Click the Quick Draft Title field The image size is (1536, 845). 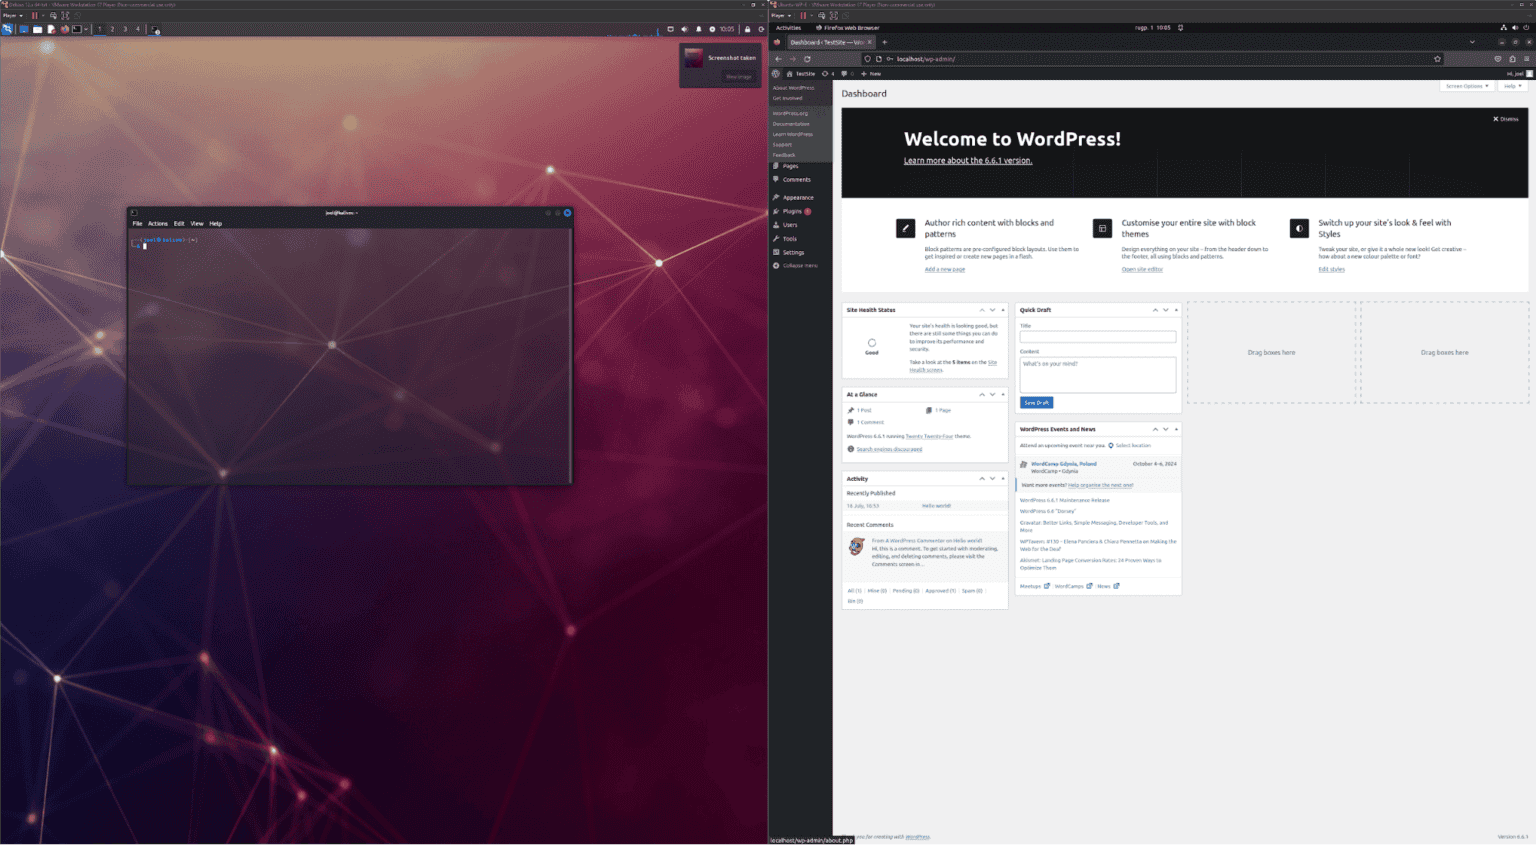1097,337
